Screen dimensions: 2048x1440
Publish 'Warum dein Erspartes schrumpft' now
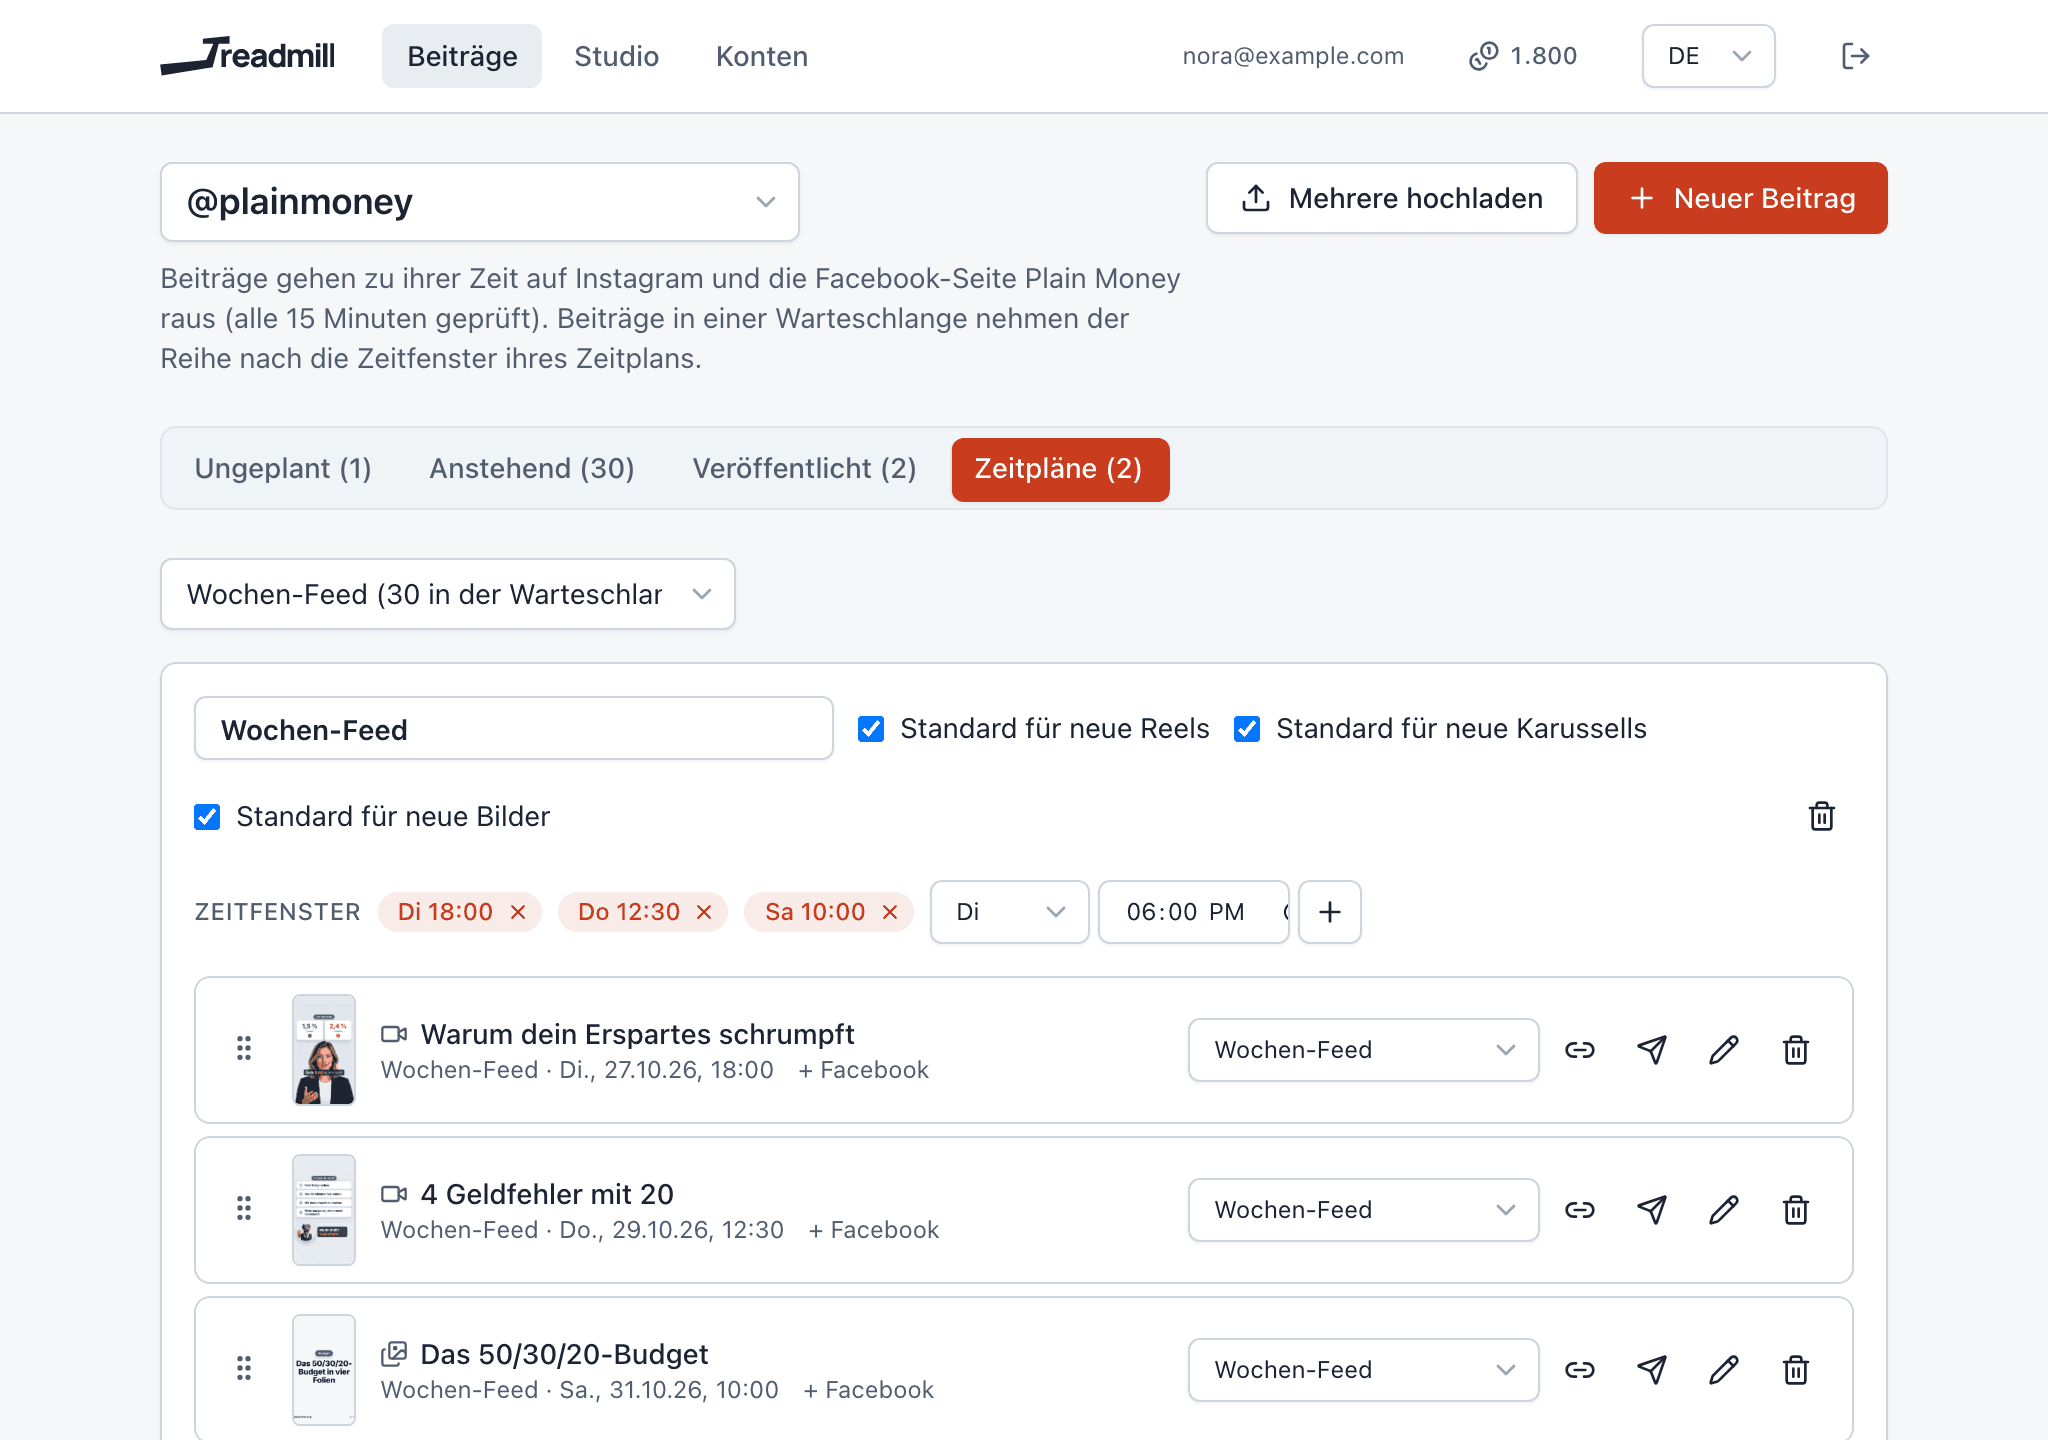coord(1652,1050)
